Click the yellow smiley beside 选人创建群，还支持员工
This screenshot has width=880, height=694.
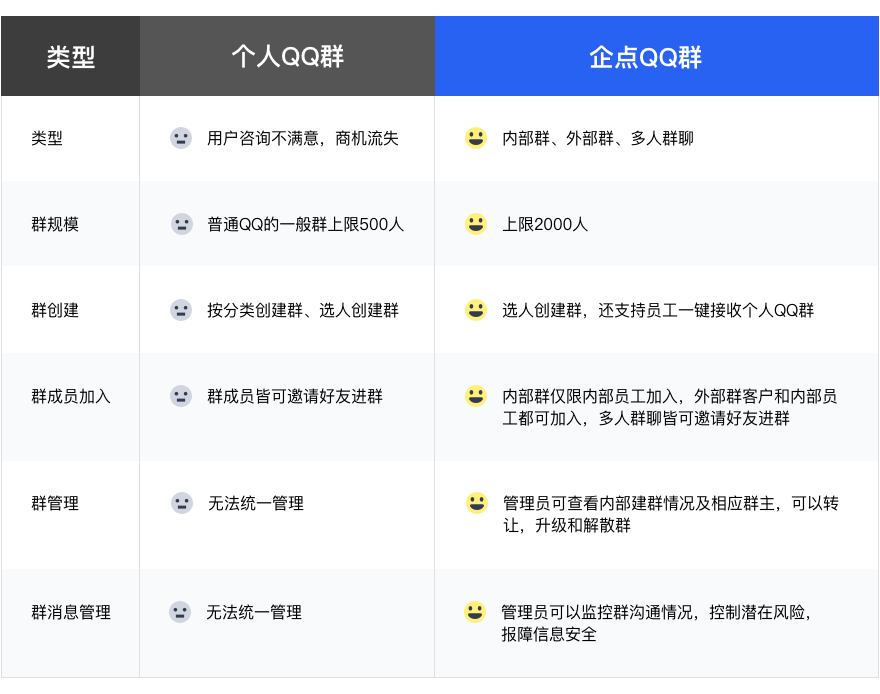coord(476,310)
